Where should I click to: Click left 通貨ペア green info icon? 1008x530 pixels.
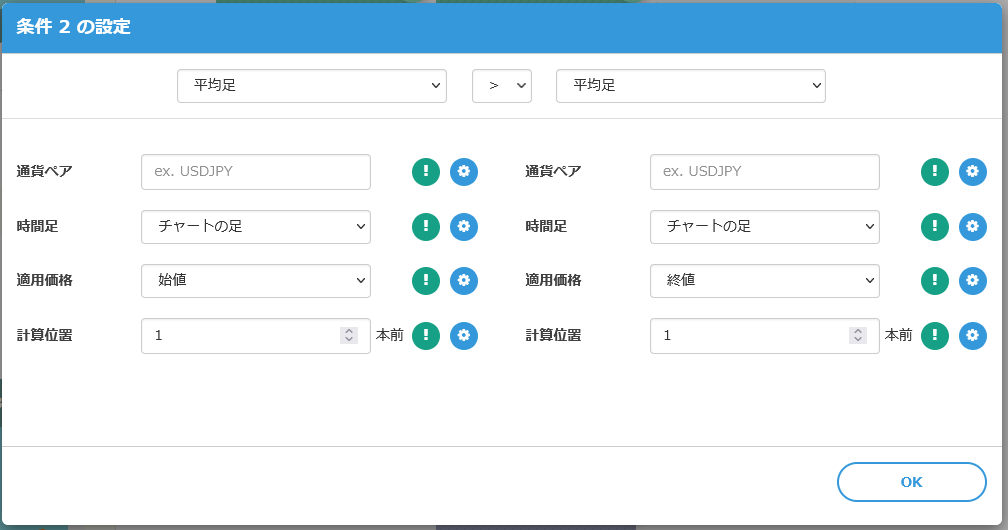(x=426, y=172)
